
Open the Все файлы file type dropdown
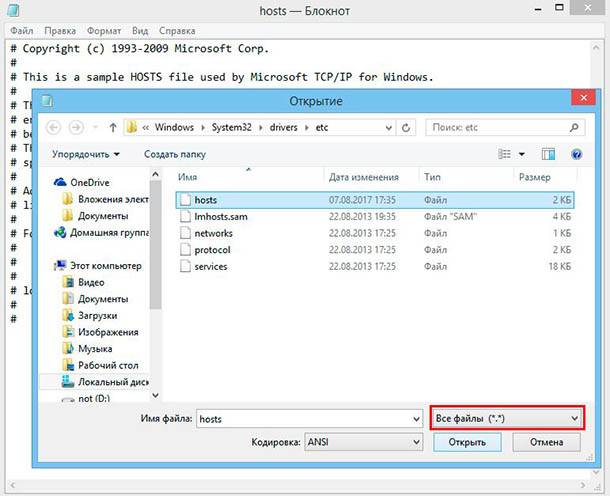click(x=507, y=419)
